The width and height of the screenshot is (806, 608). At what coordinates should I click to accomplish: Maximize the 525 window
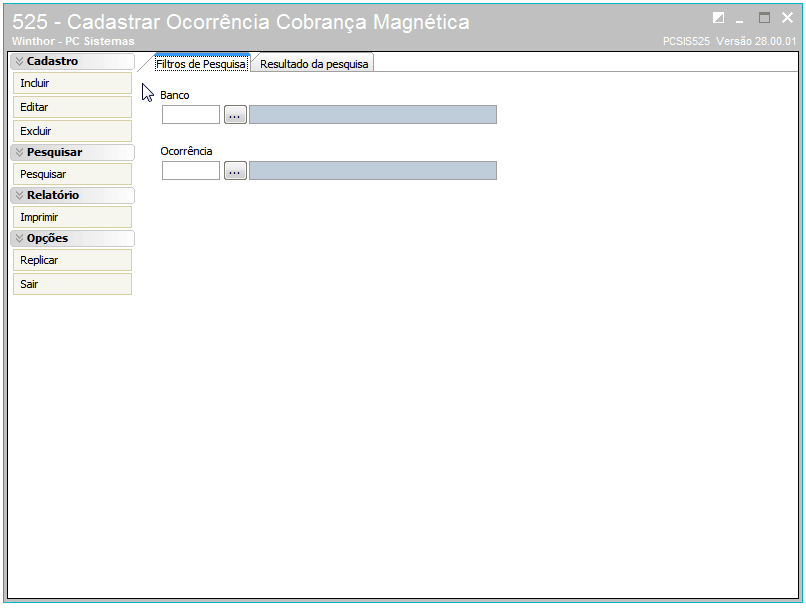[764, 18]
